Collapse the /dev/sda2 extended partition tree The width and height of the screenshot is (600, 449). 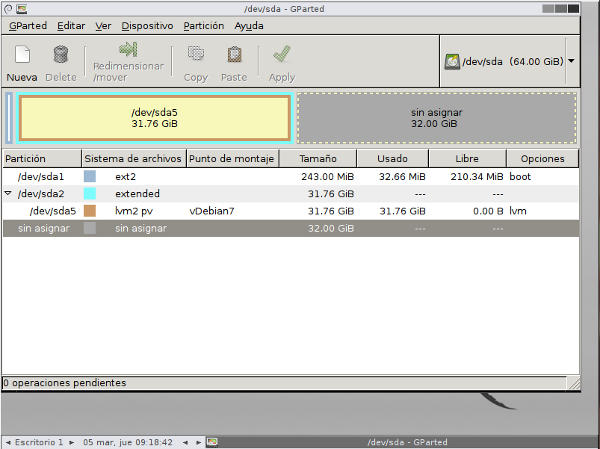8,193
